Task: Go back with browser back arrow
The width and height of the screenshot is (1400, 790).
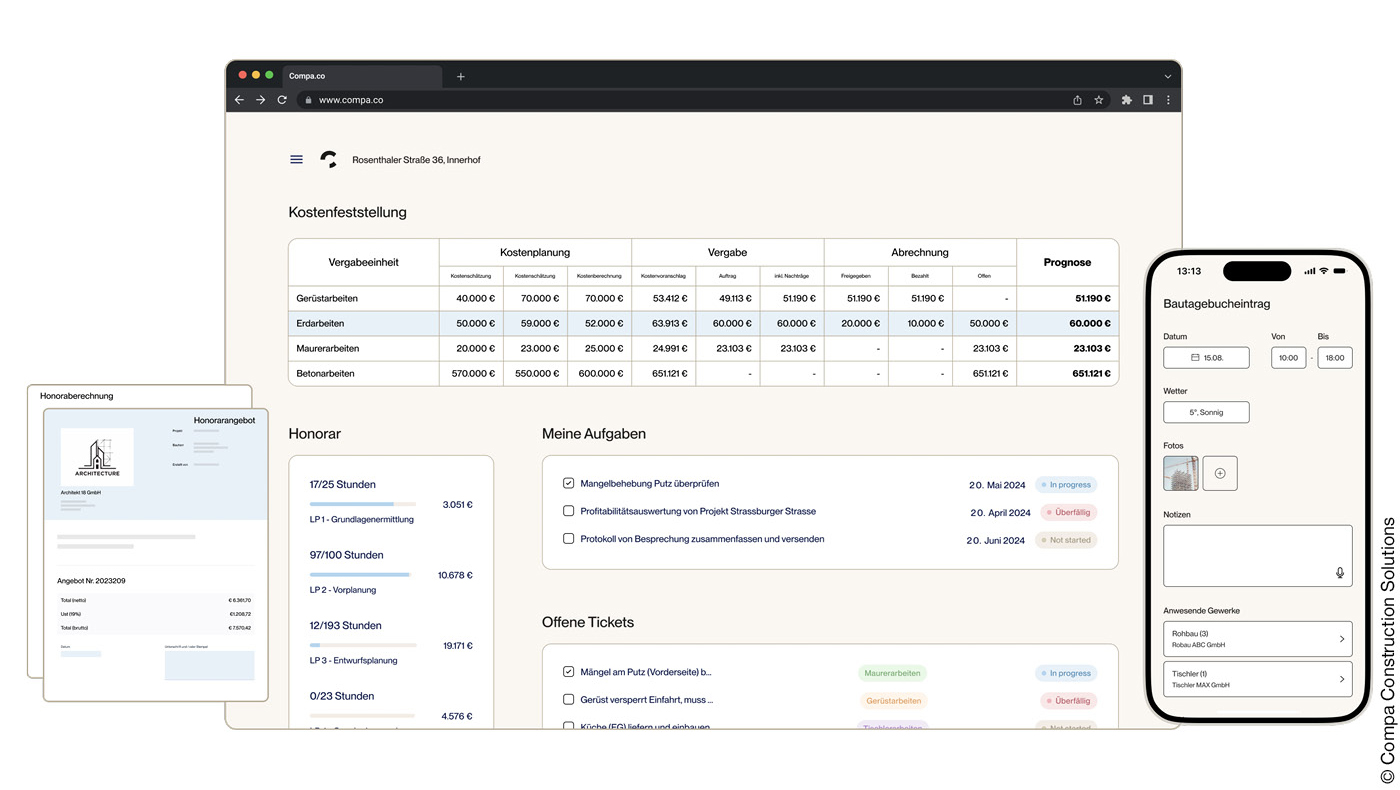Action: pyautogui.click(x=239, y=100)
